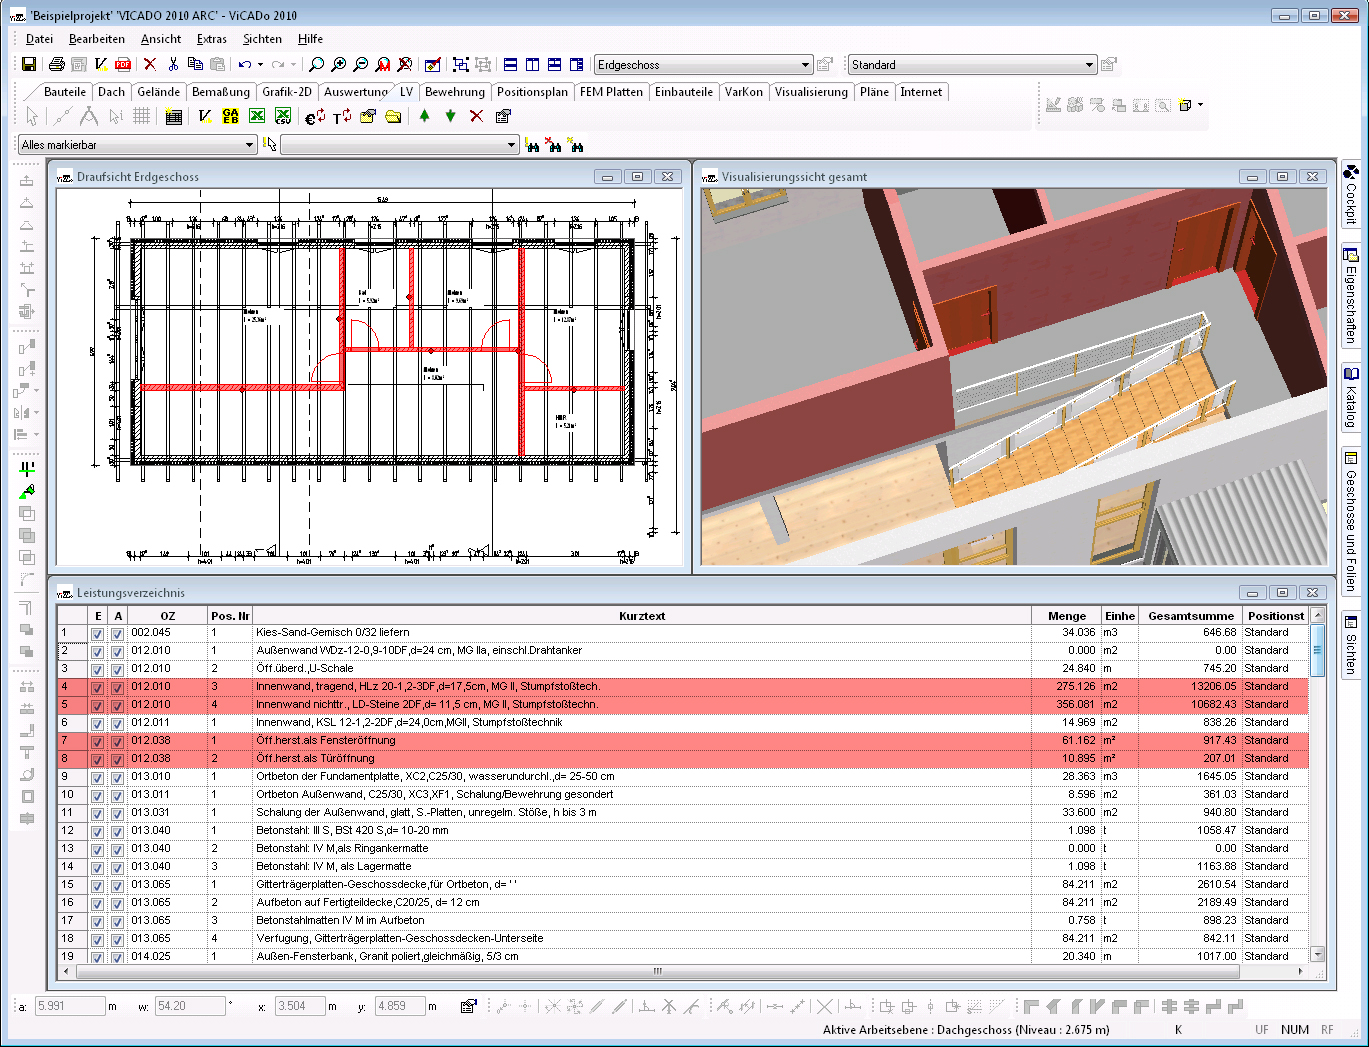
Task: Click the zoom out magnifier with minus
Action: [x=360, y=64]
